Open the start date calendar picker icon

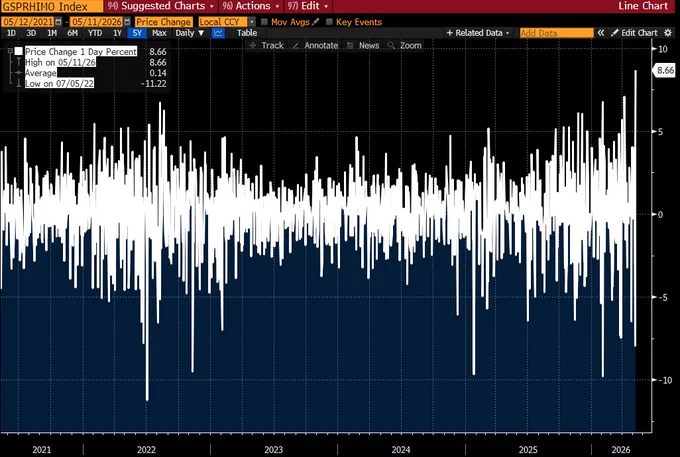59,22
